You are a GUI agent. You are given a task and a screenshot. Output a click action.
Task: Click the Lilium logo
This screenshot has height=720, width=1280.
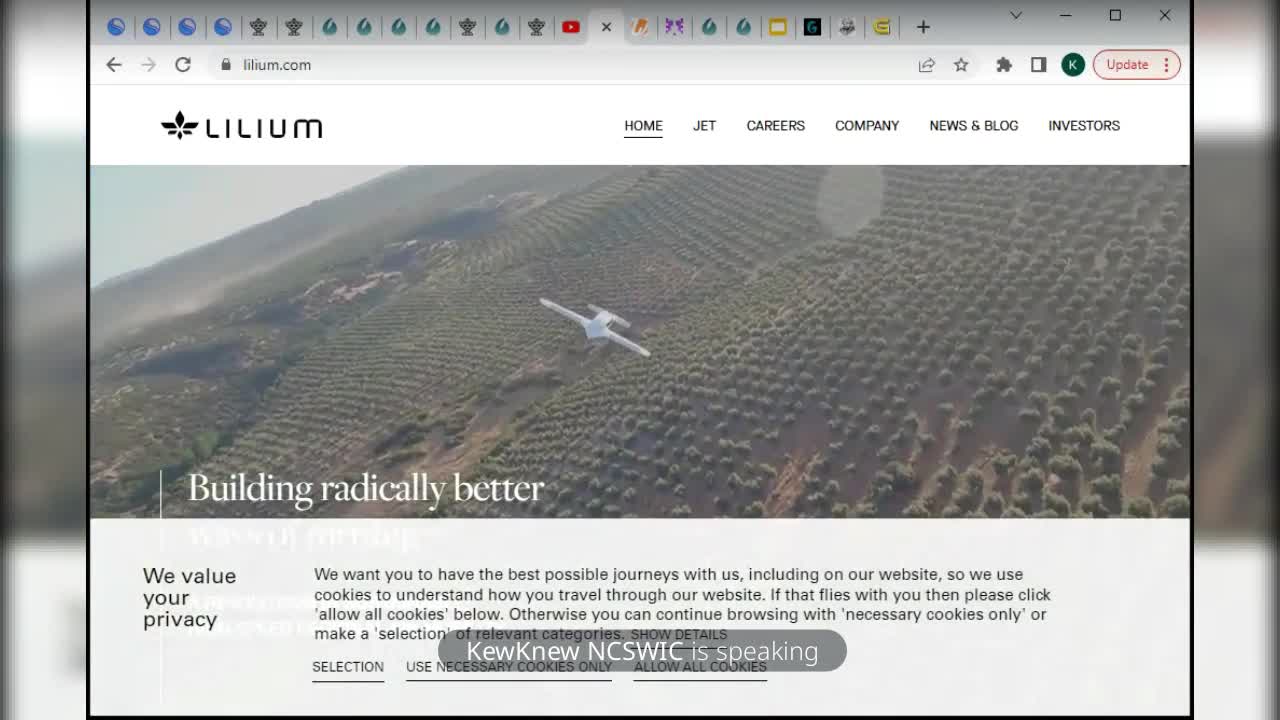point(242,126)
